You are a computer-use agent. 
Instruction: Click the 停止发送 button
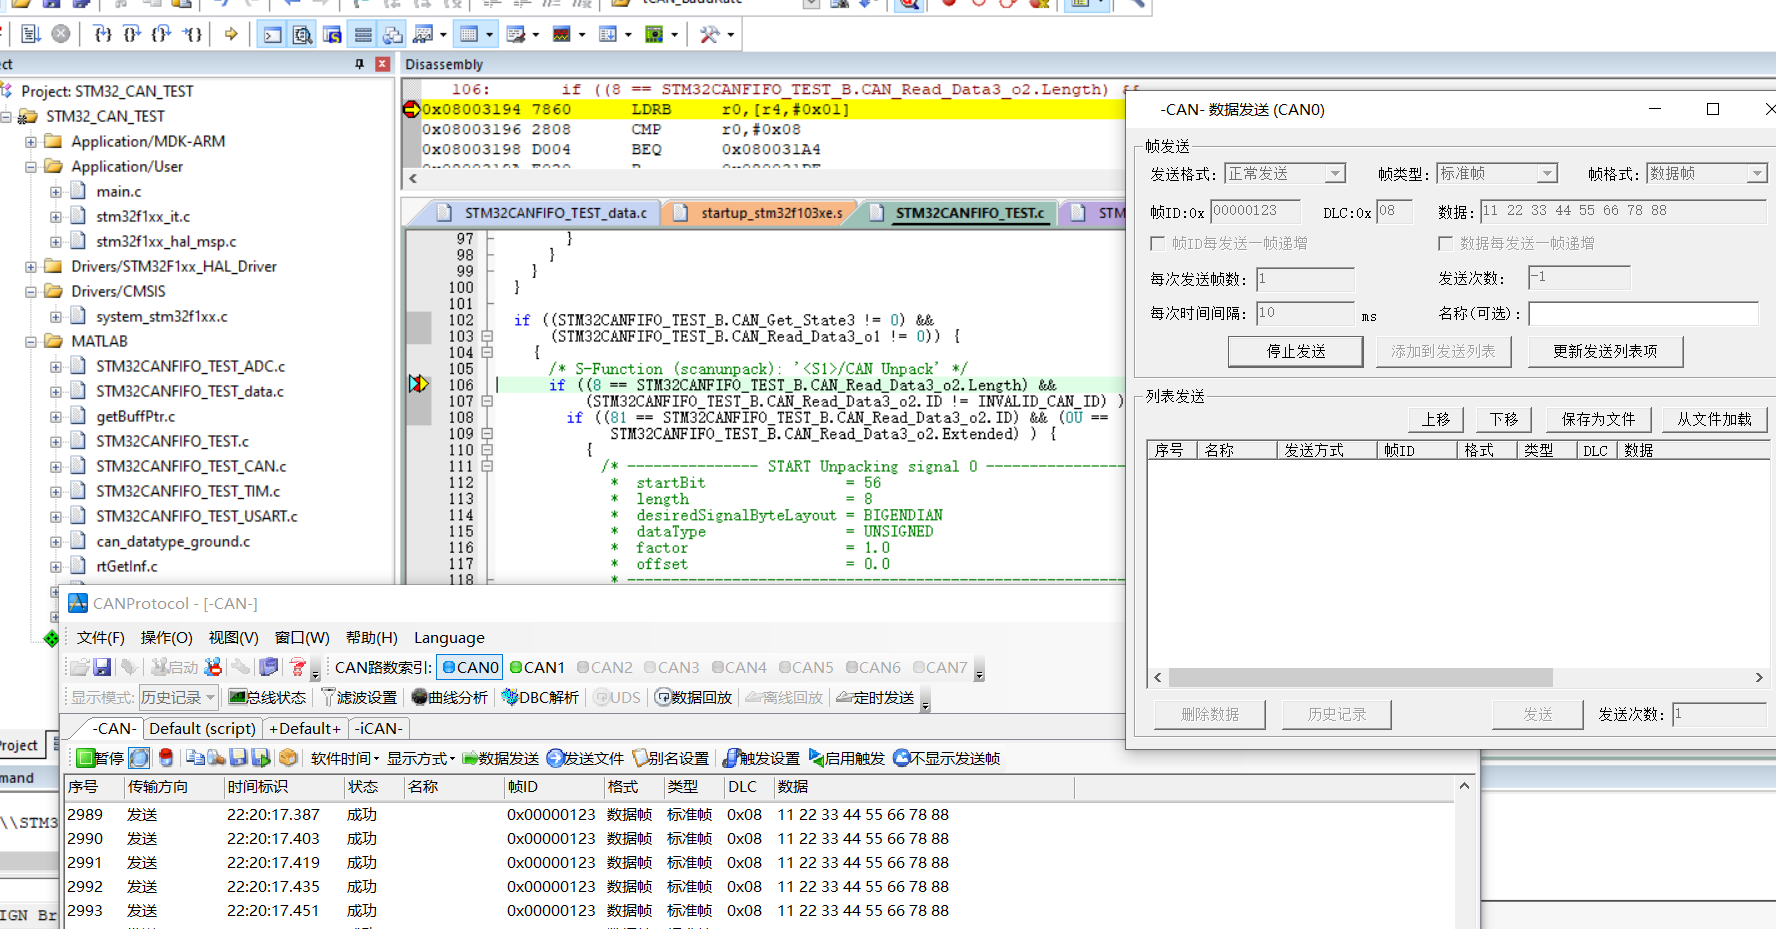pyautogui.click(x=1296, y=351)
